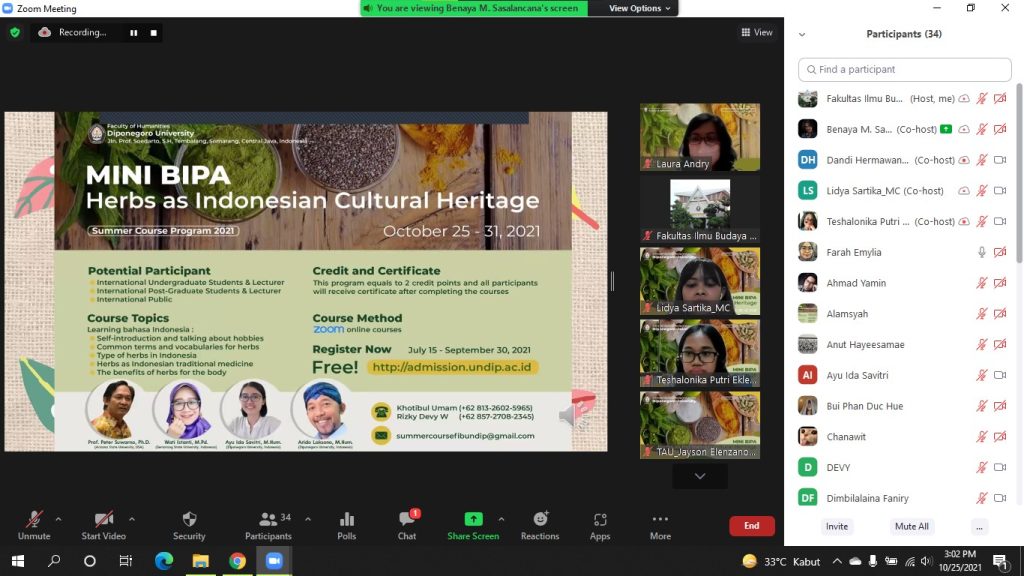
Task: Pause the recording
Action: (x=133, y=32)
